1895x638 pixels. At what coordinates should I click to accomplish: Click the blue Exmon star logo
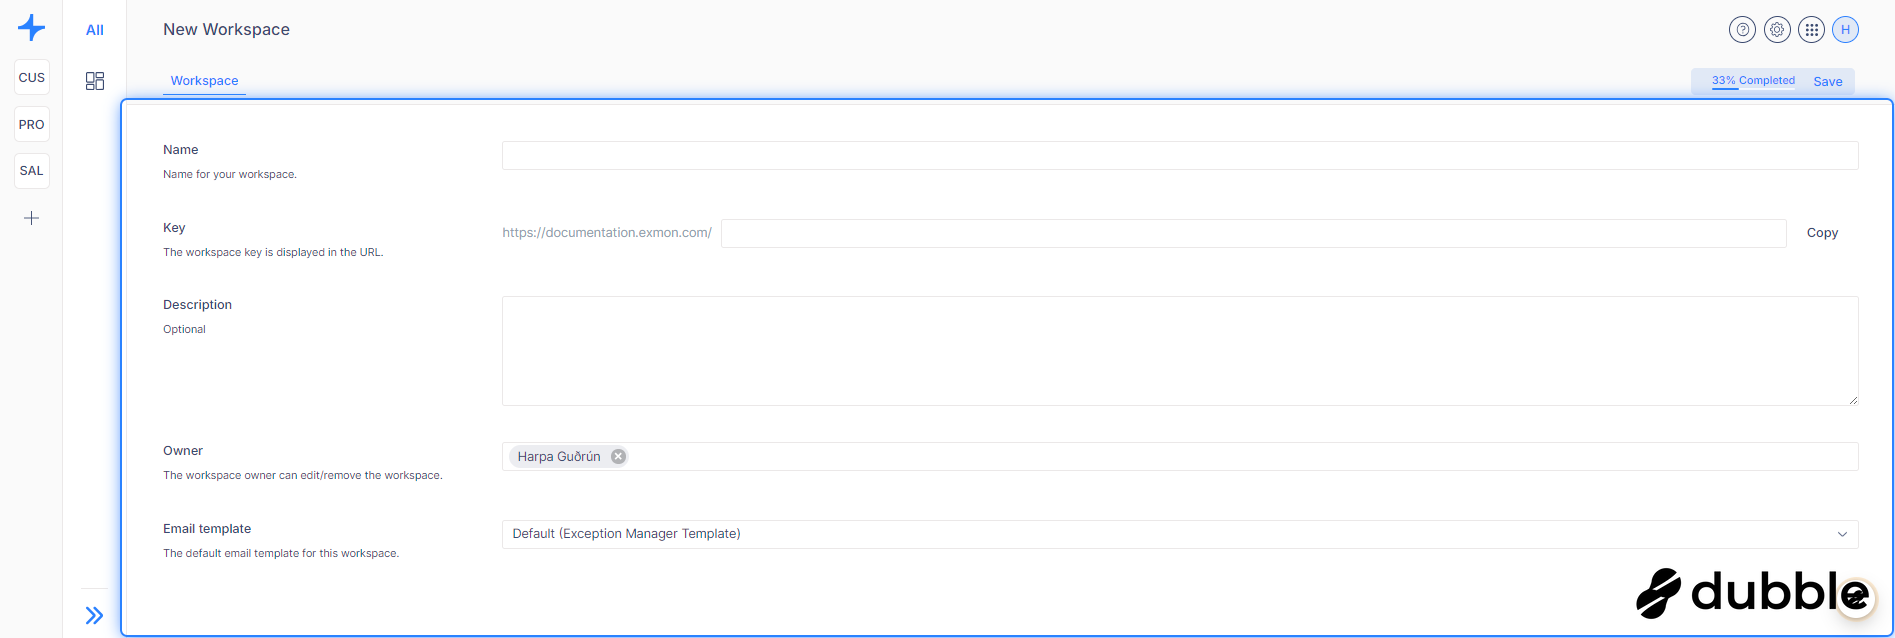32,28
